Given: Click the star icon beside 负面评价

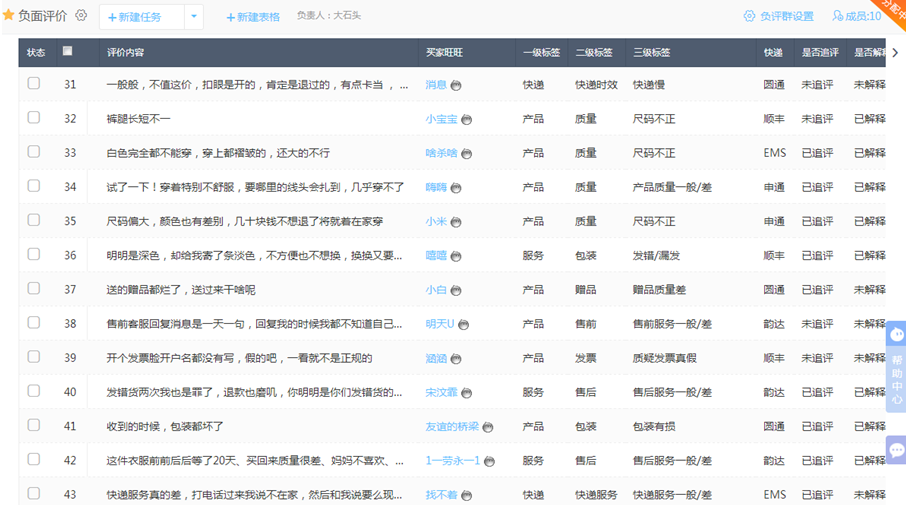Looking at the screenshot, I should (x=9, y=16).
